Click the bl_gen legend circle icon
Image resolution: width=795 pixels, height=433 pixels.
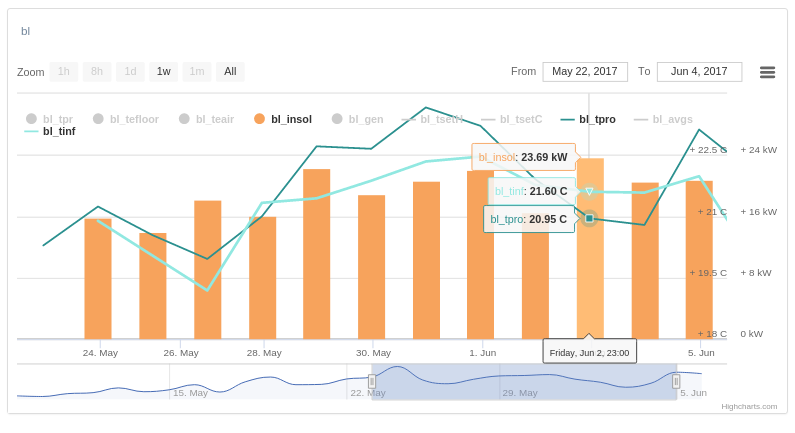337,119
